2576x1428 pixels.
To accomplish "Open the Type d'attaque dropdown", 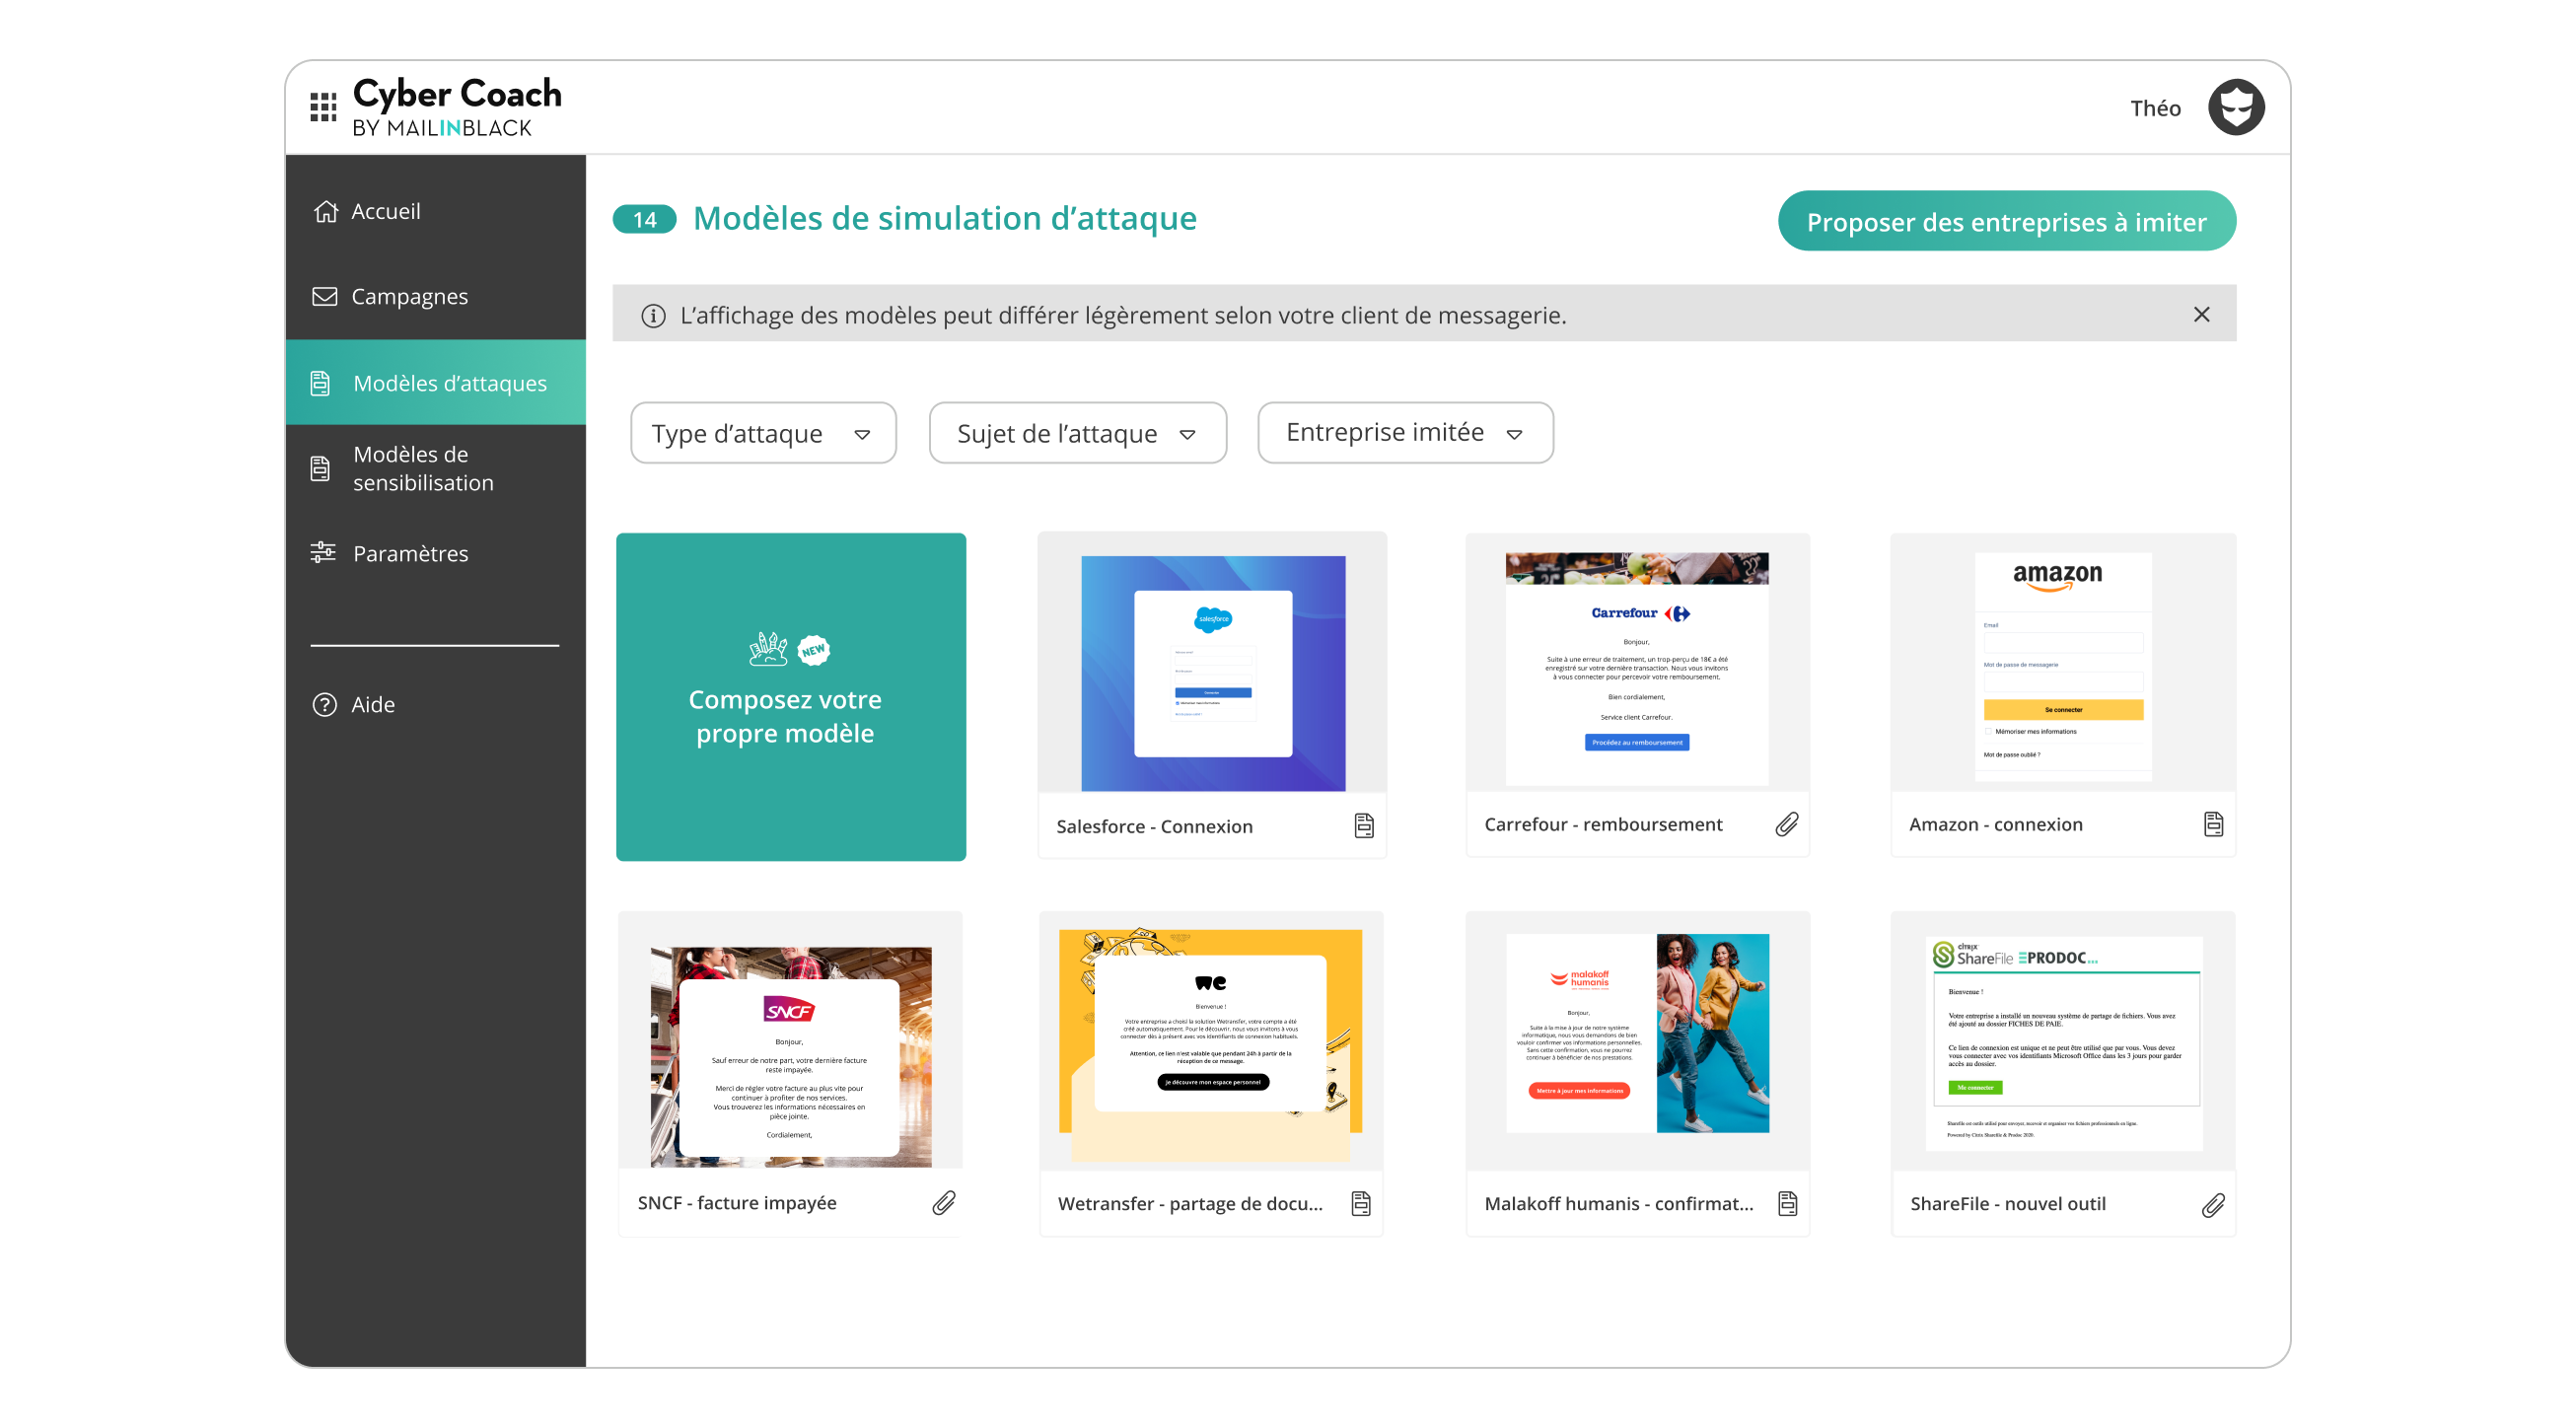I will click(x=763, y=433).
